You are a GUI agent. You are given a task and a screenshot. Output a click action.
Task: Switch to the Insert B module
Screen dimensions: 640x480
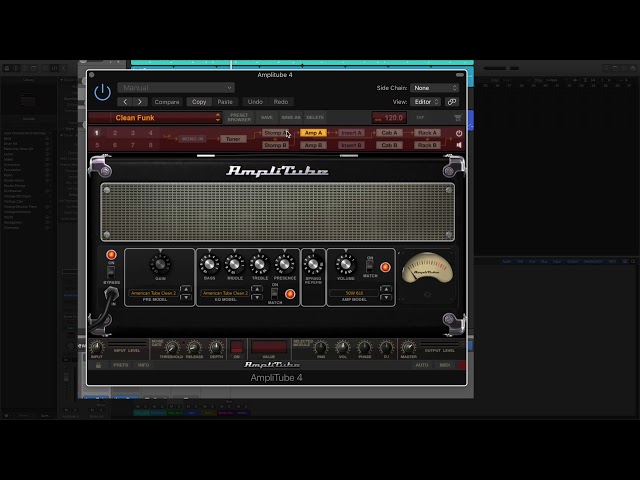[x=351, y=145]
